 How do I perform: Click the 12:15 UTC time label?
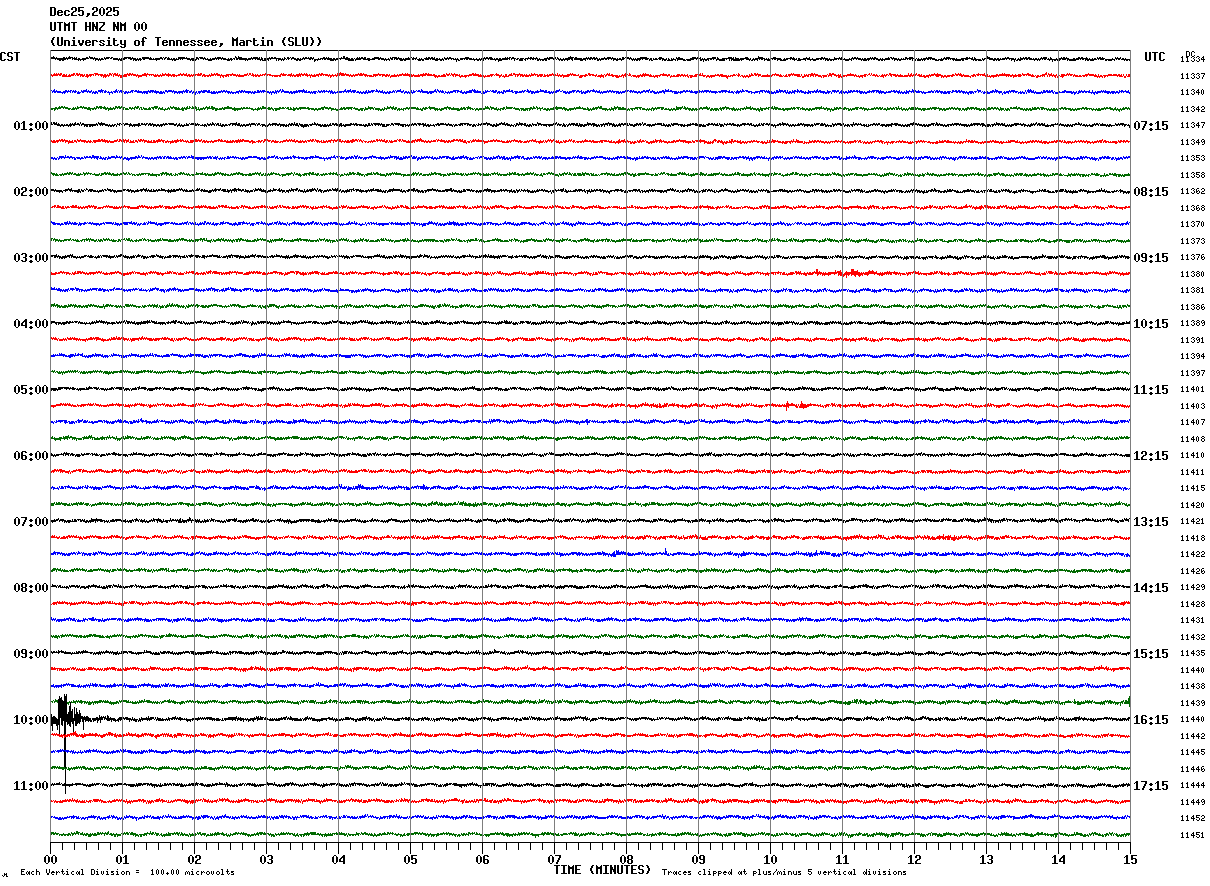tap(1151, 456)
